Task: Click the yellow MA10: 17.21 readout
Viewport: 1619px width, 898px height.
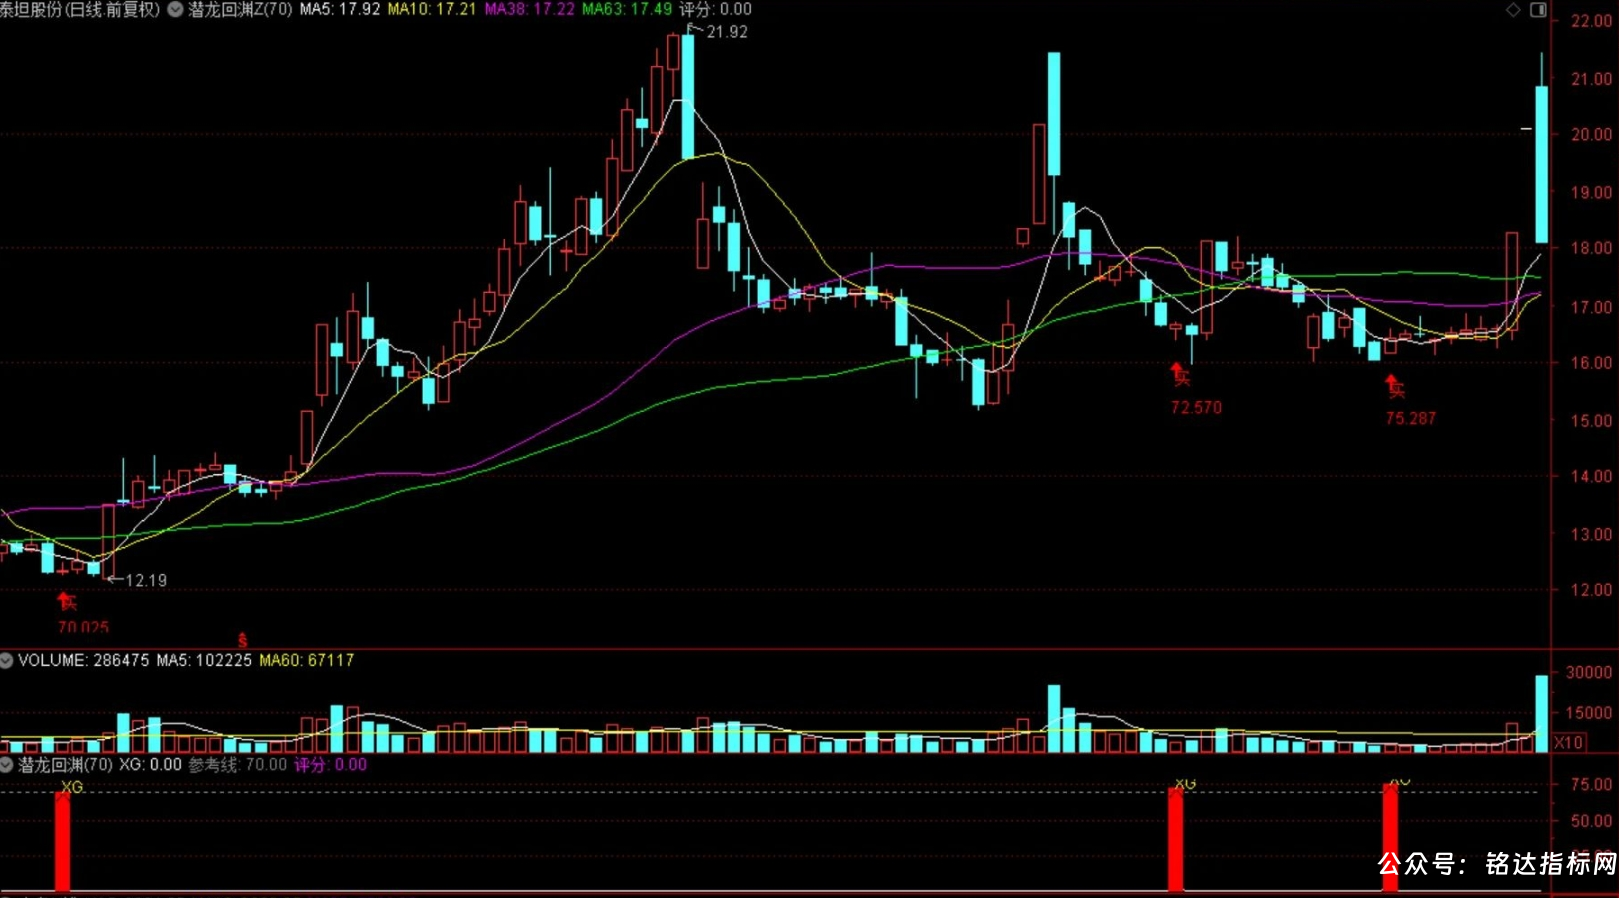Action: click(432, 9)
